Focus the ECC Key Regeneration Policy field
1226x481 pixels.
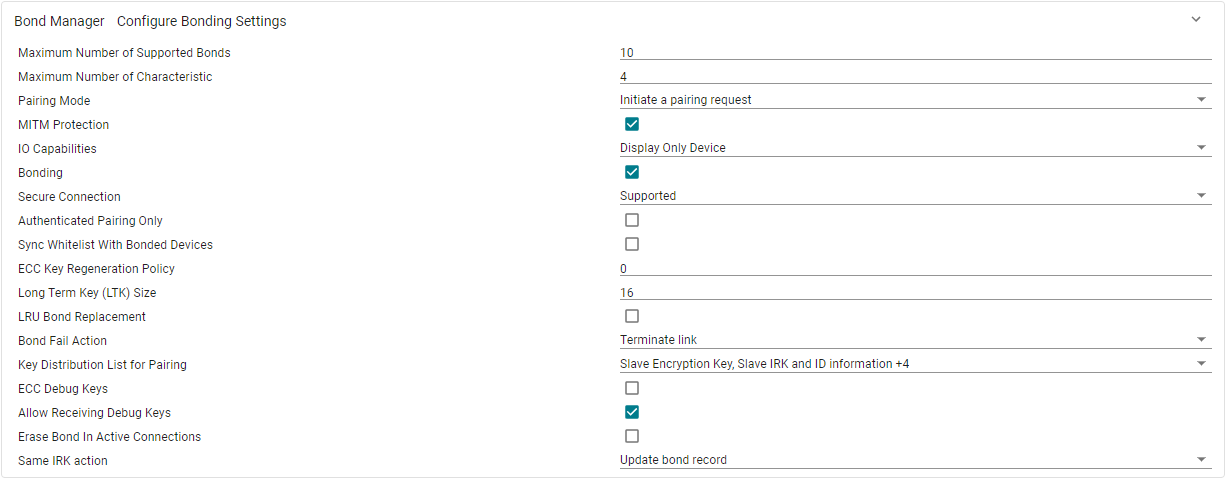(x=914, y=269)
